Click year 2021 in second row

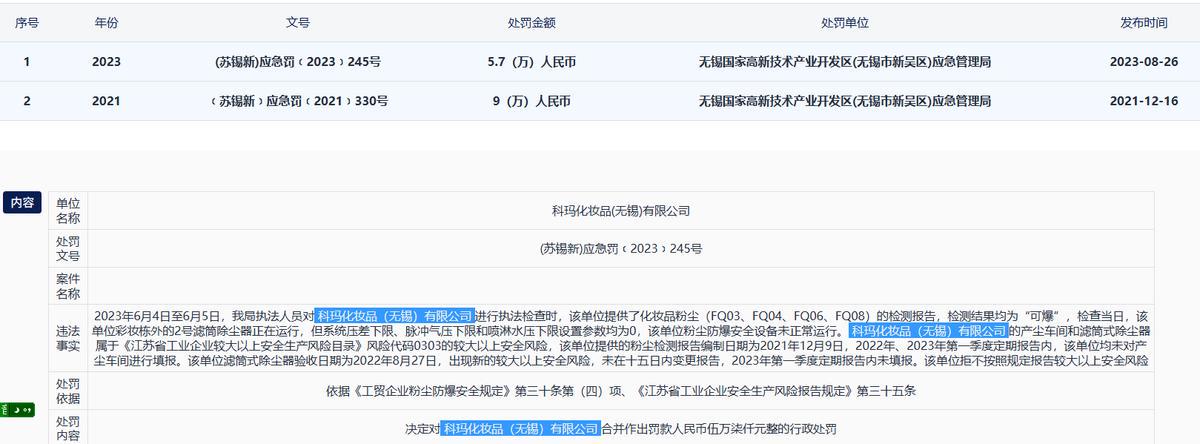(x=106, y=101)
